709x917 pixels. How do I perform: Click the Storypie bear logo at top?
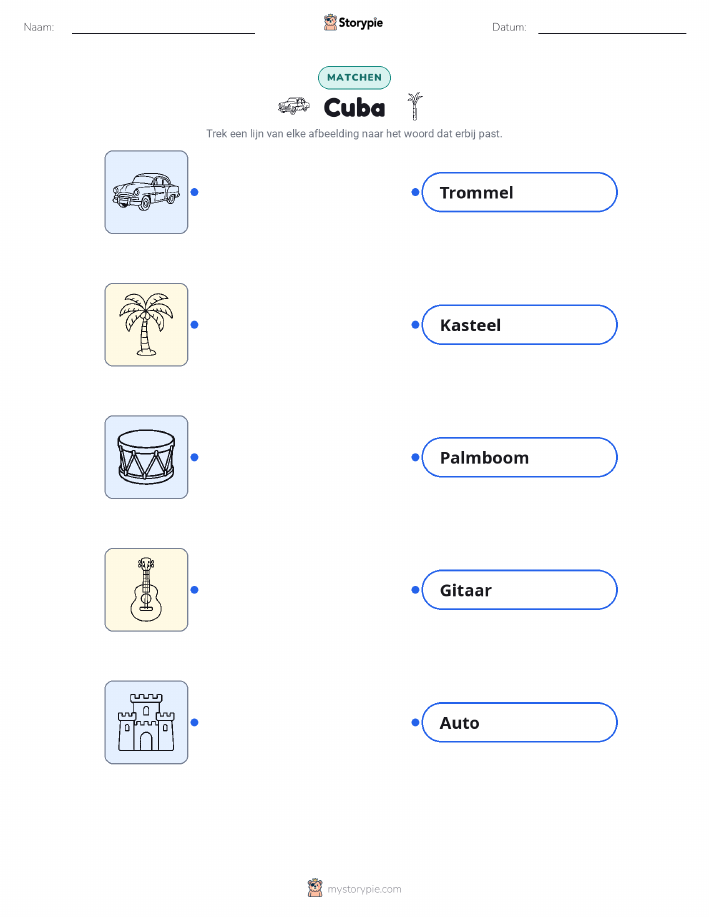pyautogui.click(x=331, y=23)
